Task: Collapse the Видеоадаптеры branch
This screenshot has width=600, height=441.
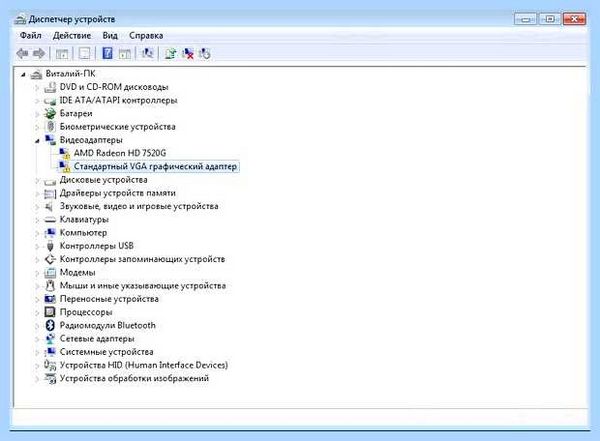Action: point(37,141)
